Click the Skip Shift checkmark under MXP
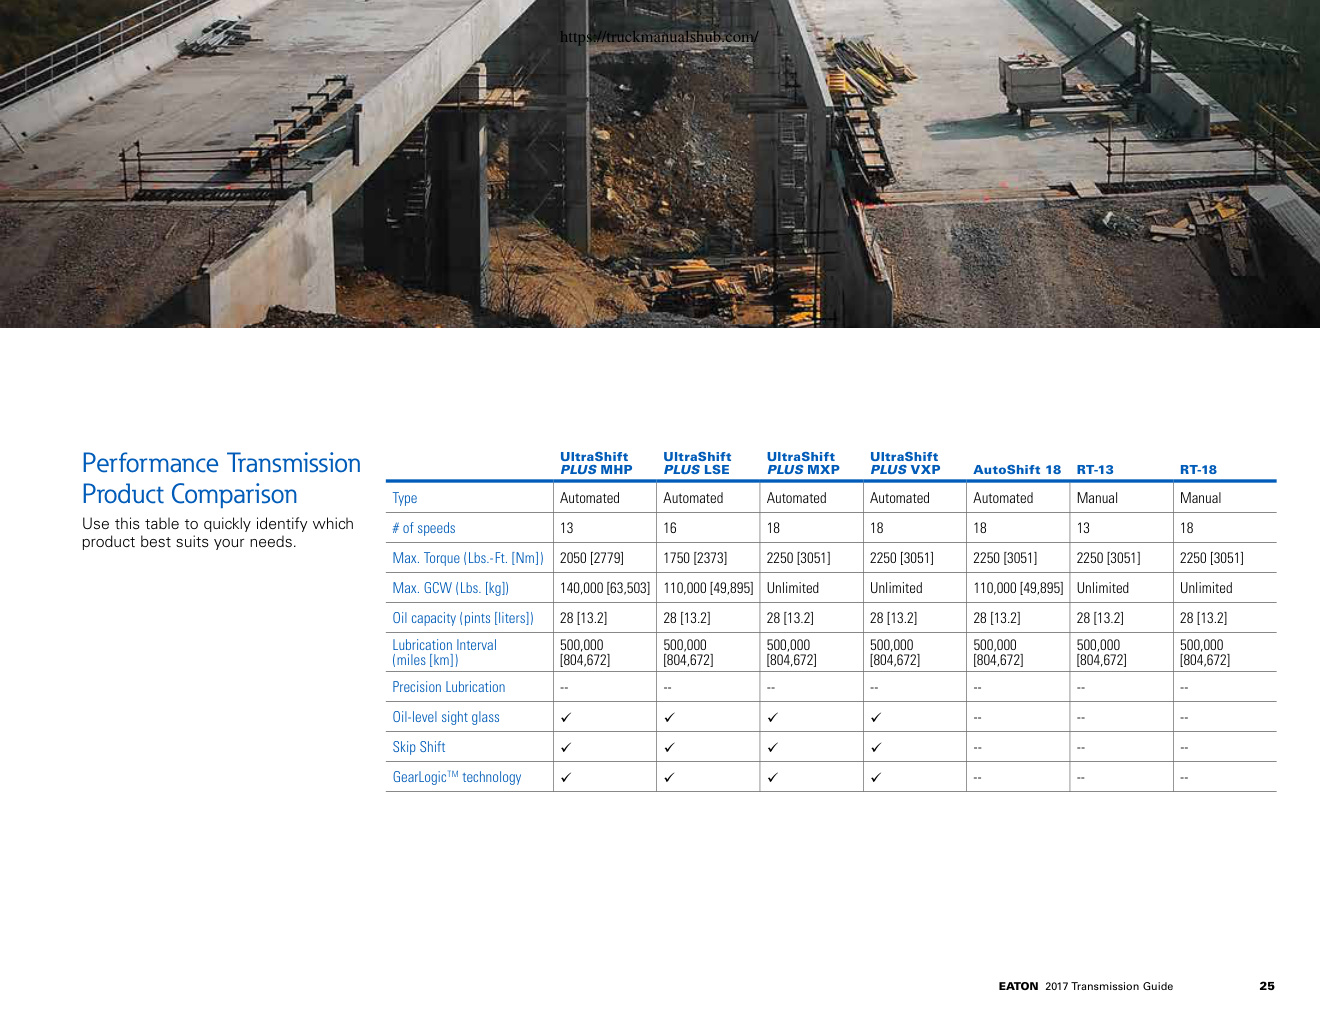This screenshot has height=1020, width=1320. (x=773, y=747)
